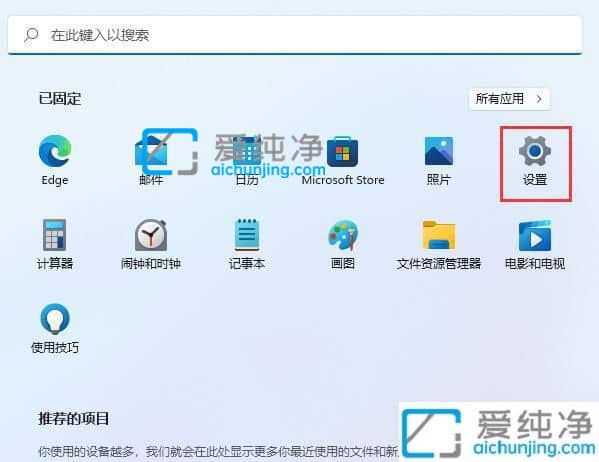Click the search magnifier icon

click(x=31, y=35)
